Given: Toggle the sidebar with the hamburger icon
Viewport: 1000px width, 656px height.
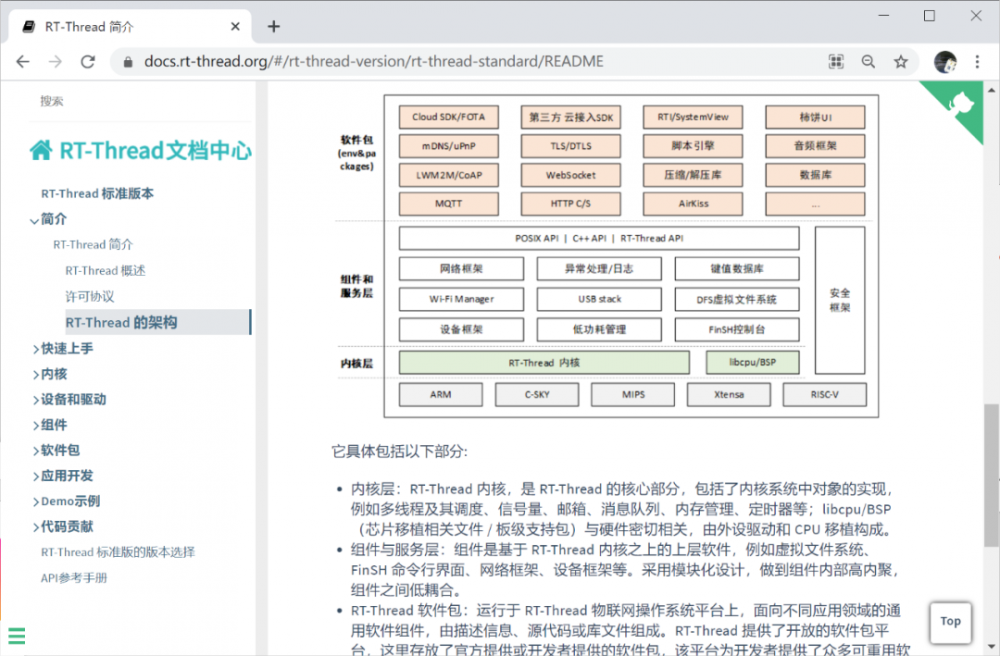Looking at the screenshot, I should (16, 635).
